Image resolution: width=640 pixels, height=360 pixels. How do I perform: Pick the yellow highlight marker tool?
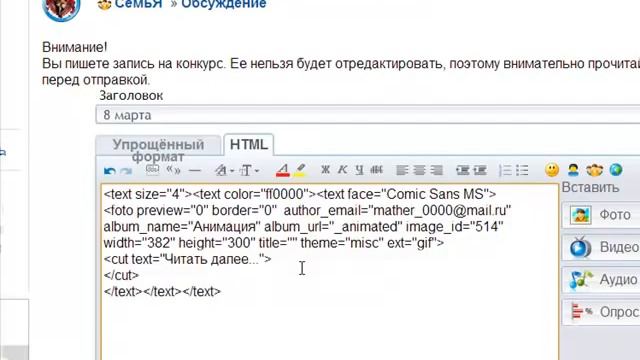click(x=300, y=170)
